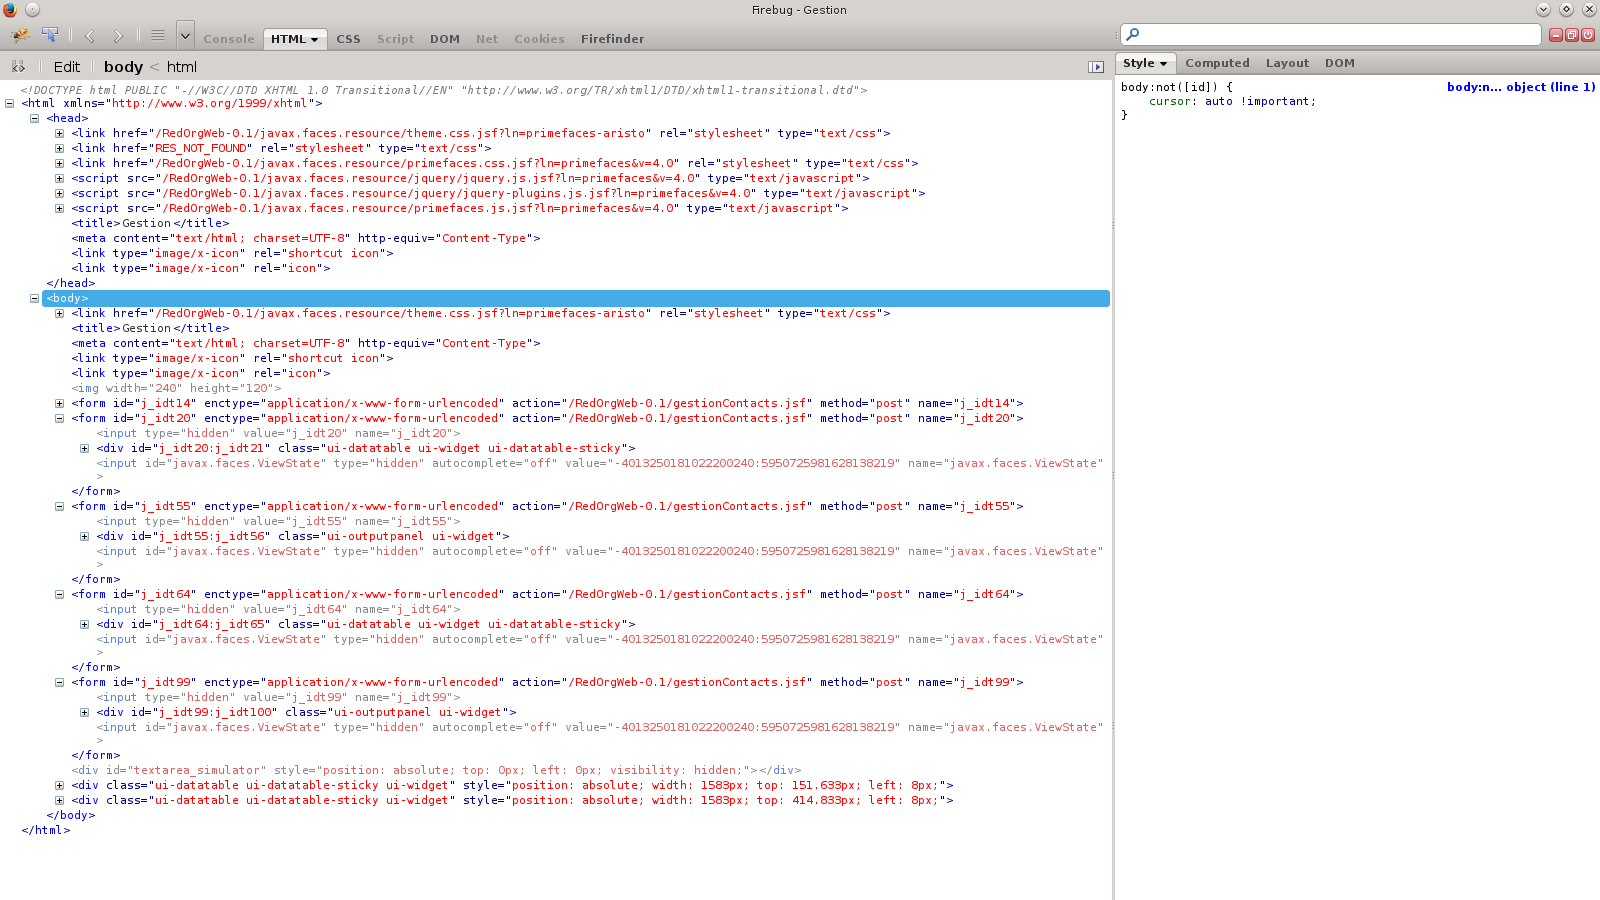
Task: Switch to the CSS panel
Action: 348,39
